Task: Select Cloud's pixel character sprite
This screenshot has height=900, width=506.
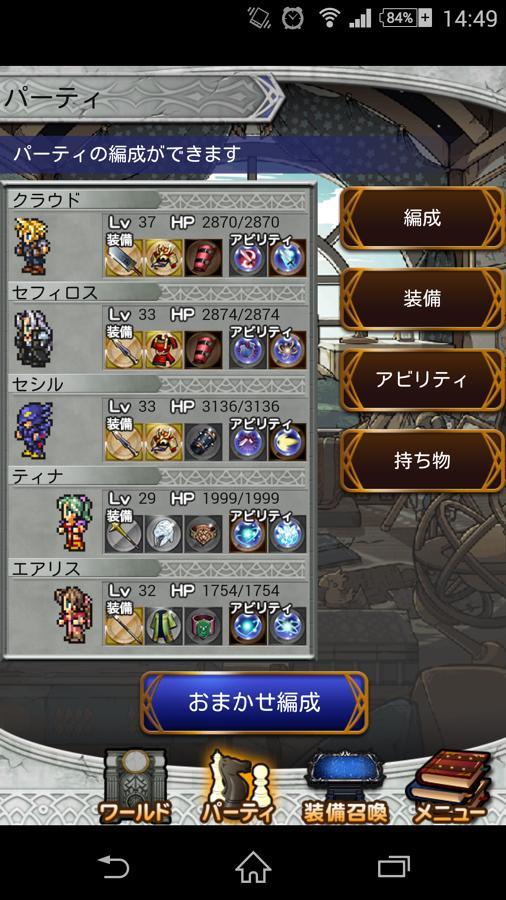Action: 32,245
